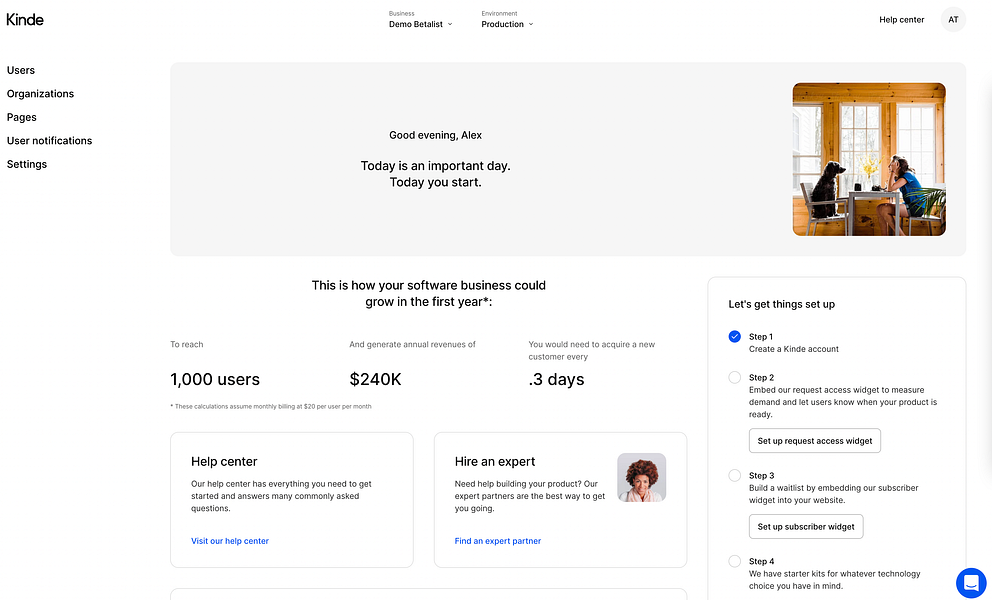Click the woman and dog welcome photo
Image resolution: width=992 pixels, height=600 pixels.
(x=869, y=159)
